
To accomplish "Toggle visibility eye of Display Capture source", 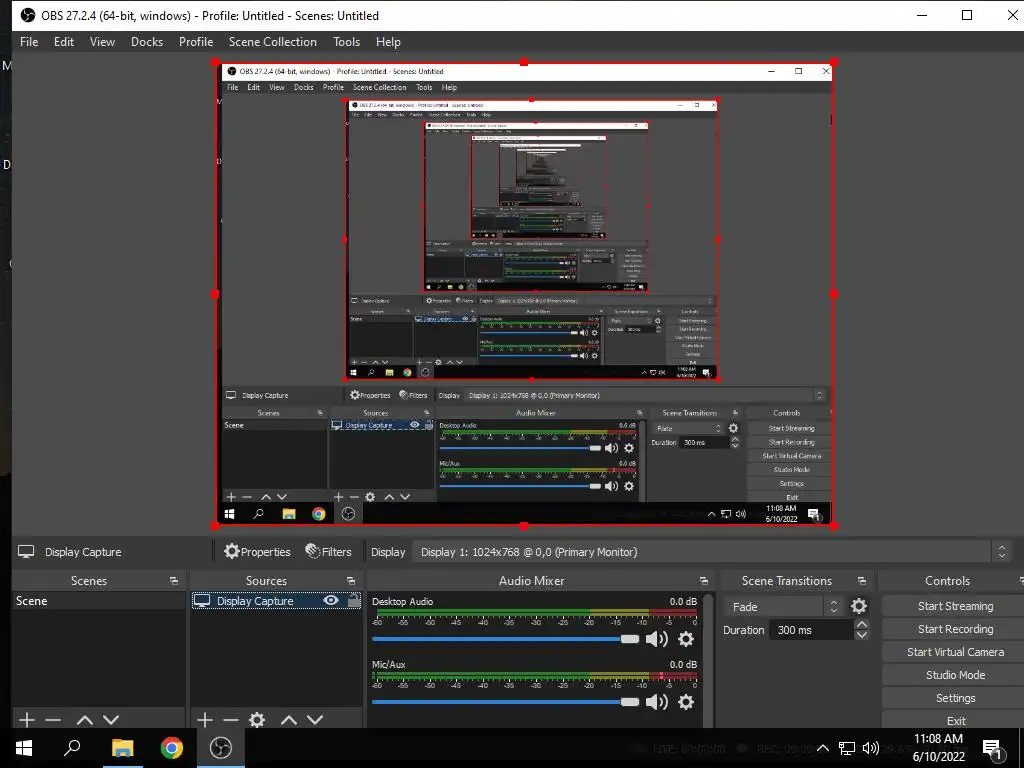I will pos(331,600).
